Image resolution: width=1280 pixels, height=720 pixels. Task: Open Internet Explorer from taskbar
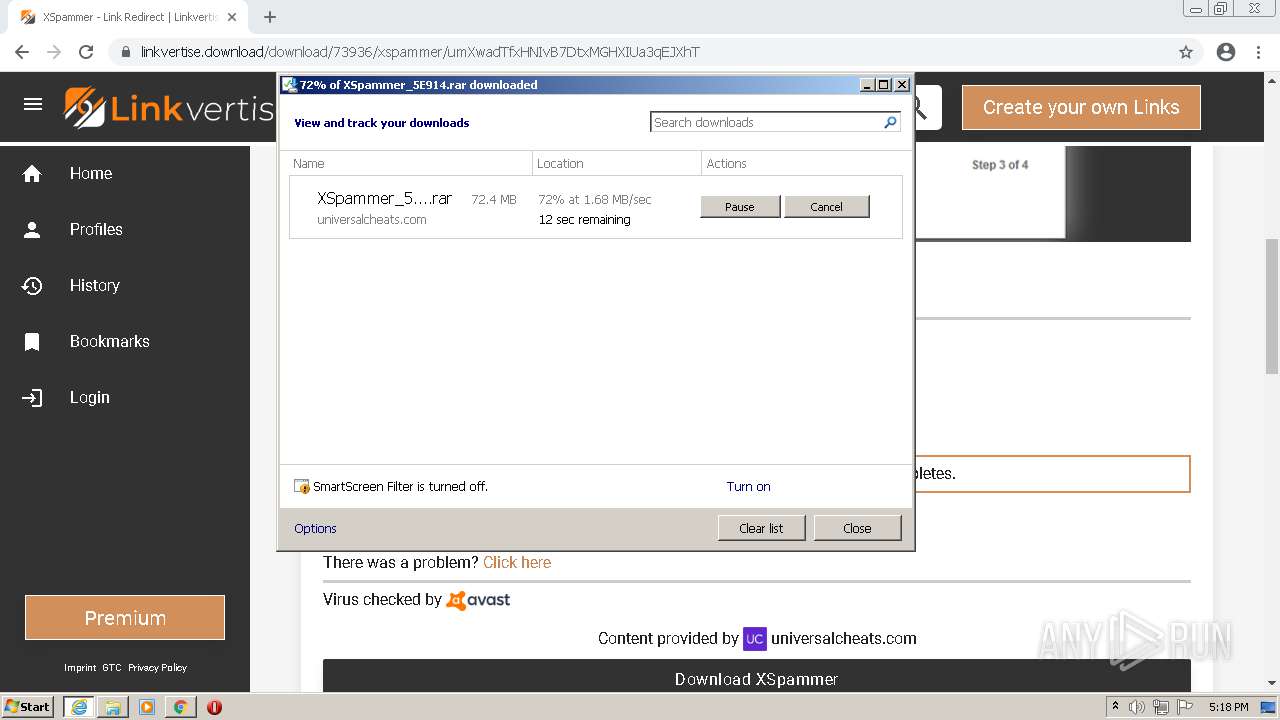[78, 706]
